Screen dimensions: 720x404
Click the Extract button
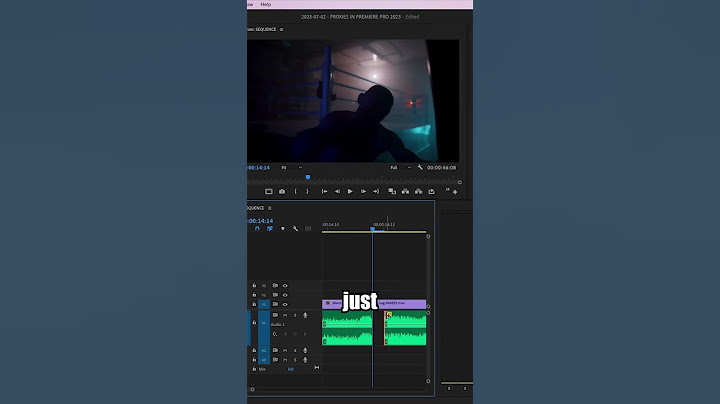pyautogui.click(x=418, y=191)
